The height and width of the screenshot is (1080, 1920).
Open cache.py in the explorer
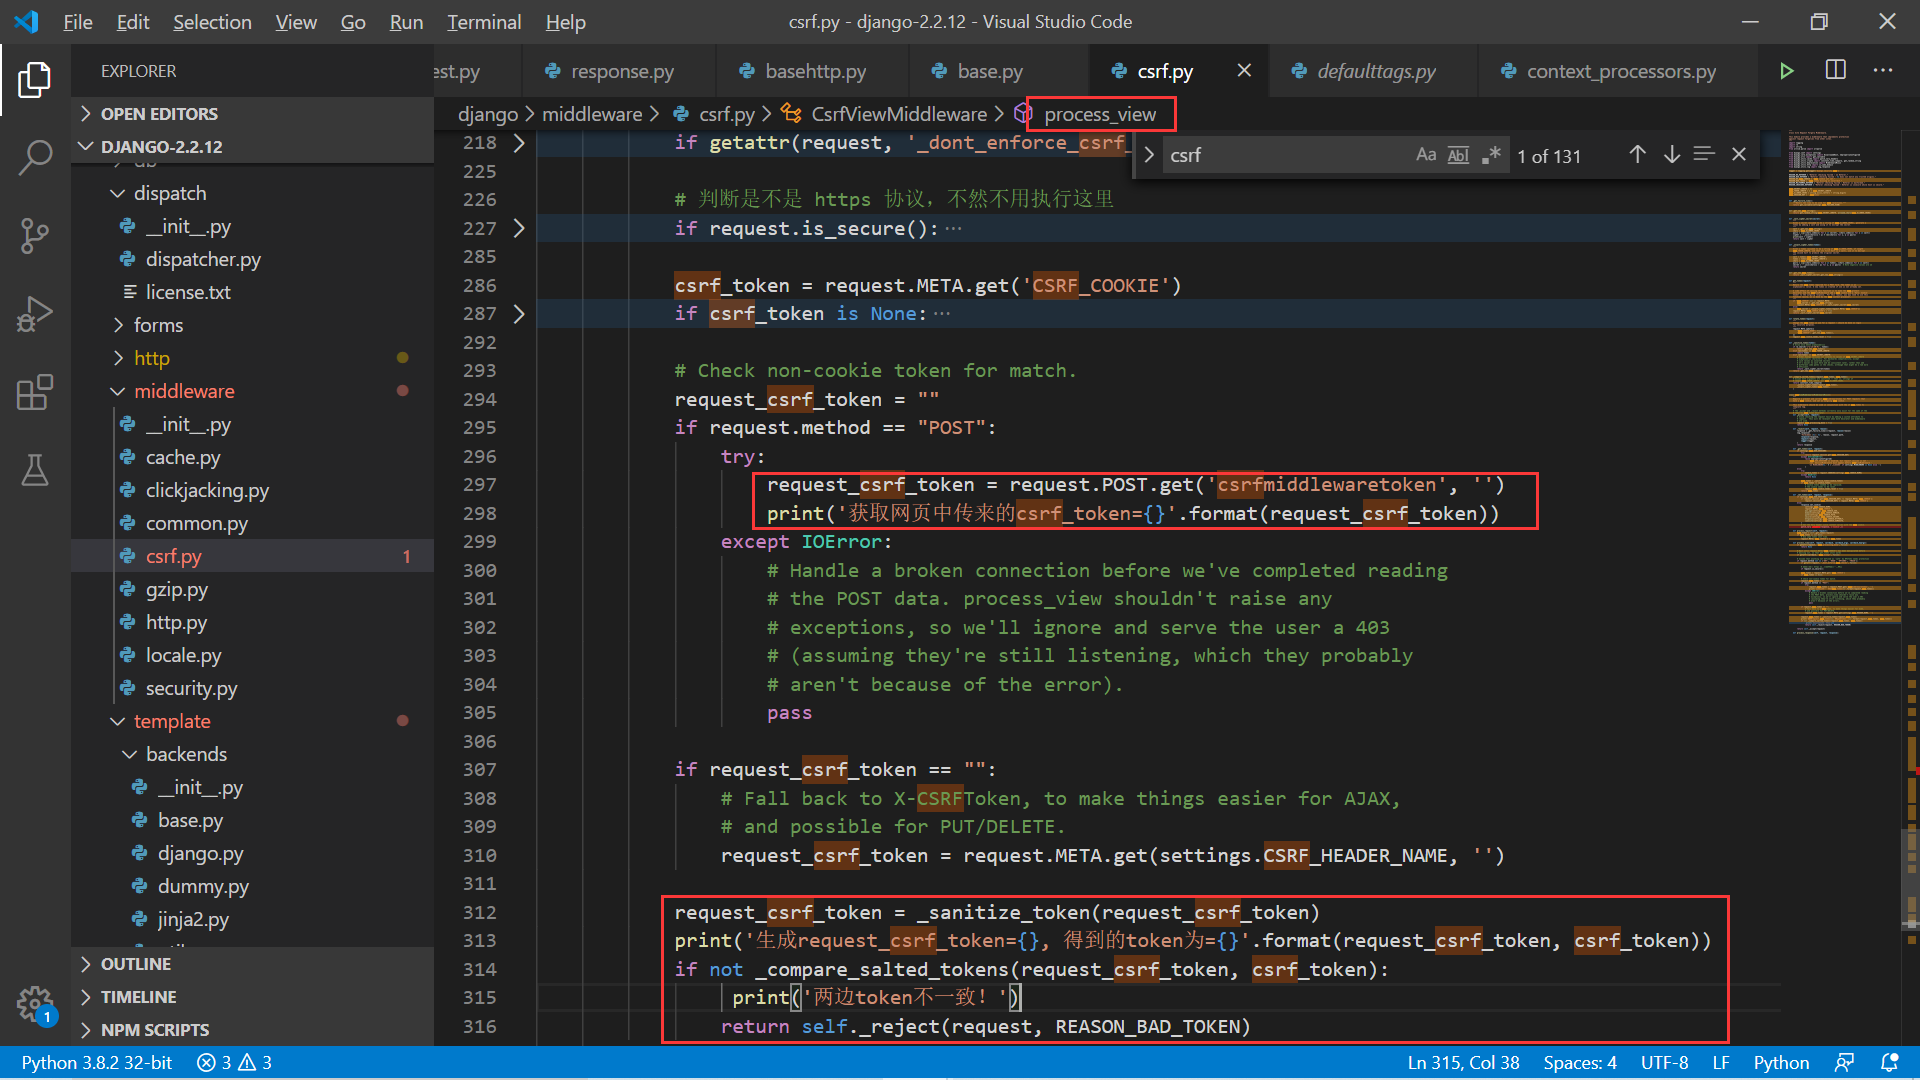[x=183, y=457]
